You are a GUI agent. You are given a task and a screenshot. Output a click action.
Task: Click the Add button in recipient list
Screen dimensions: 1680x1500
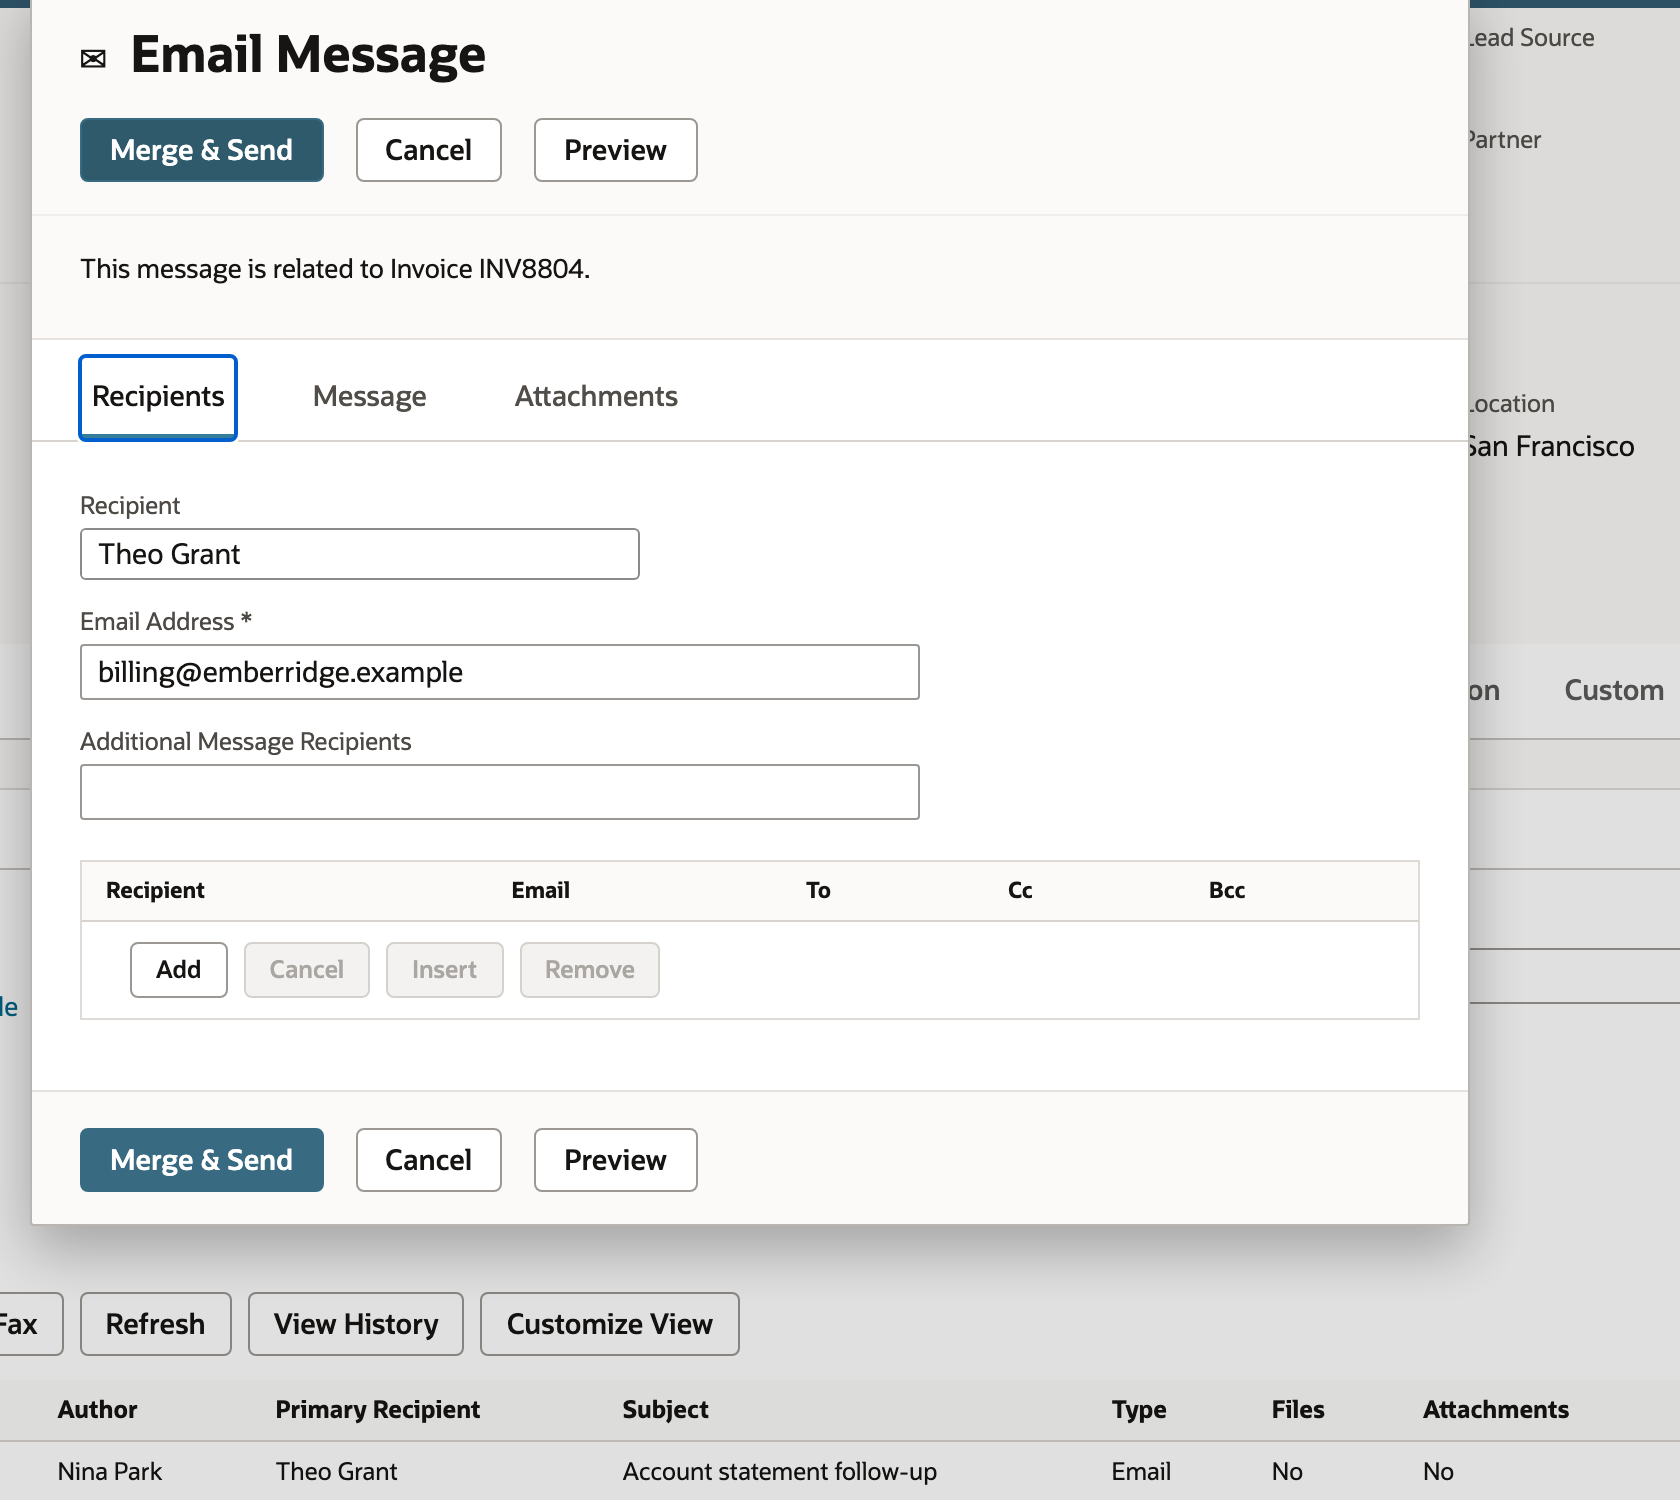[x=179, y=970]
